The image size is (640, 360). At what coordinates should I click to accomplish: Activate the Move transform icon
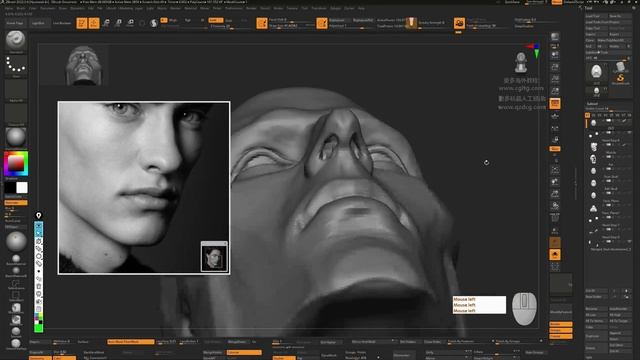coord(106,23)
